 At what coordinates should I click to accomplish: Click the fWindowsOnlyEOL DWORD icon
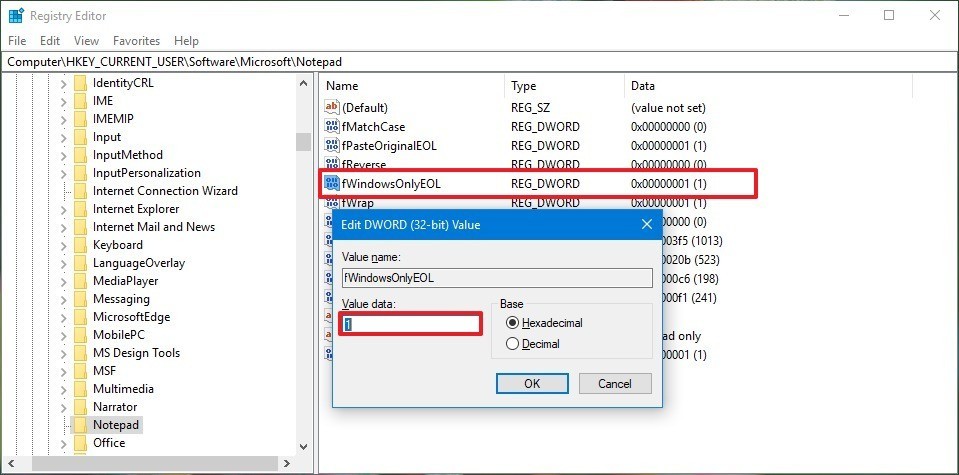[x=331, y=183]
